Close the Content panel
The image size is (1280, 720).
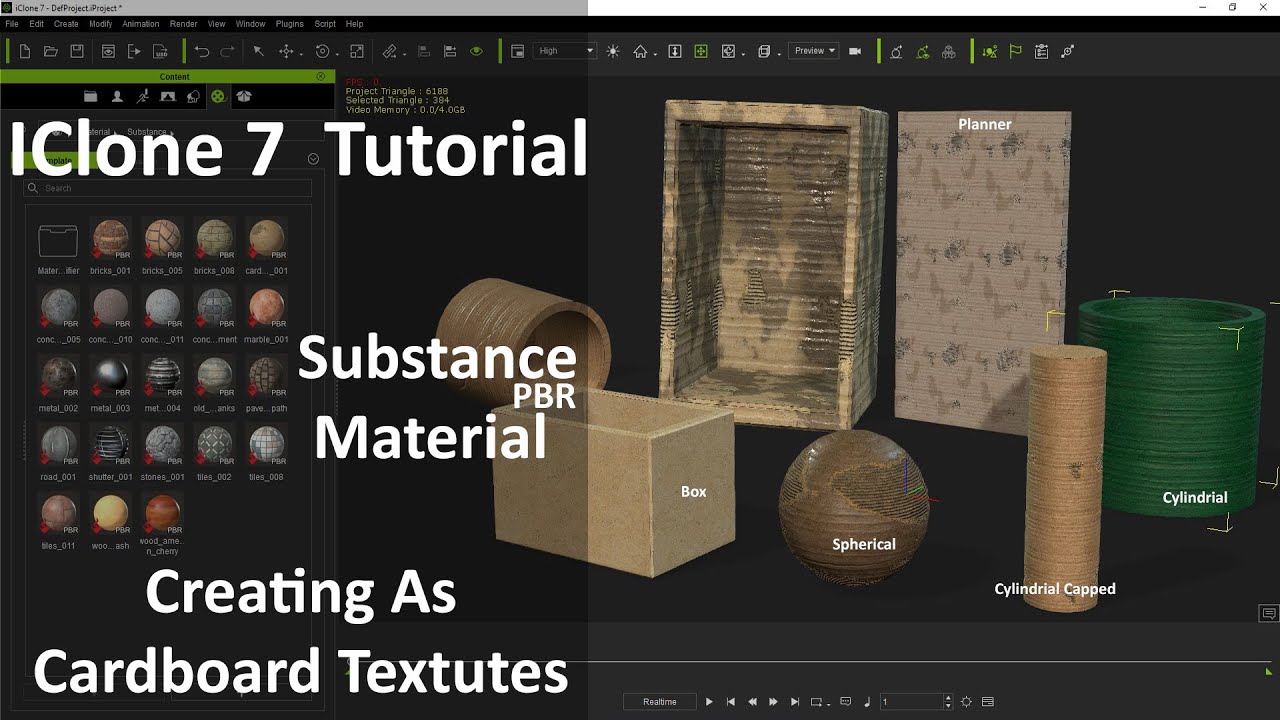pos(321,76)
